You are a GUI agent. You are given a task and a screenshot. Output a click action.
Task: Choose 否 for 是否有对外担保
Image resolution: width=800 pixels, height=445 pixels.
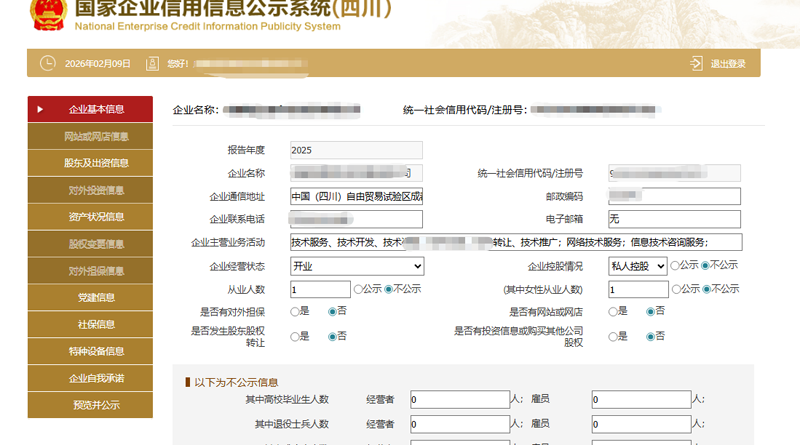[332, 311]
